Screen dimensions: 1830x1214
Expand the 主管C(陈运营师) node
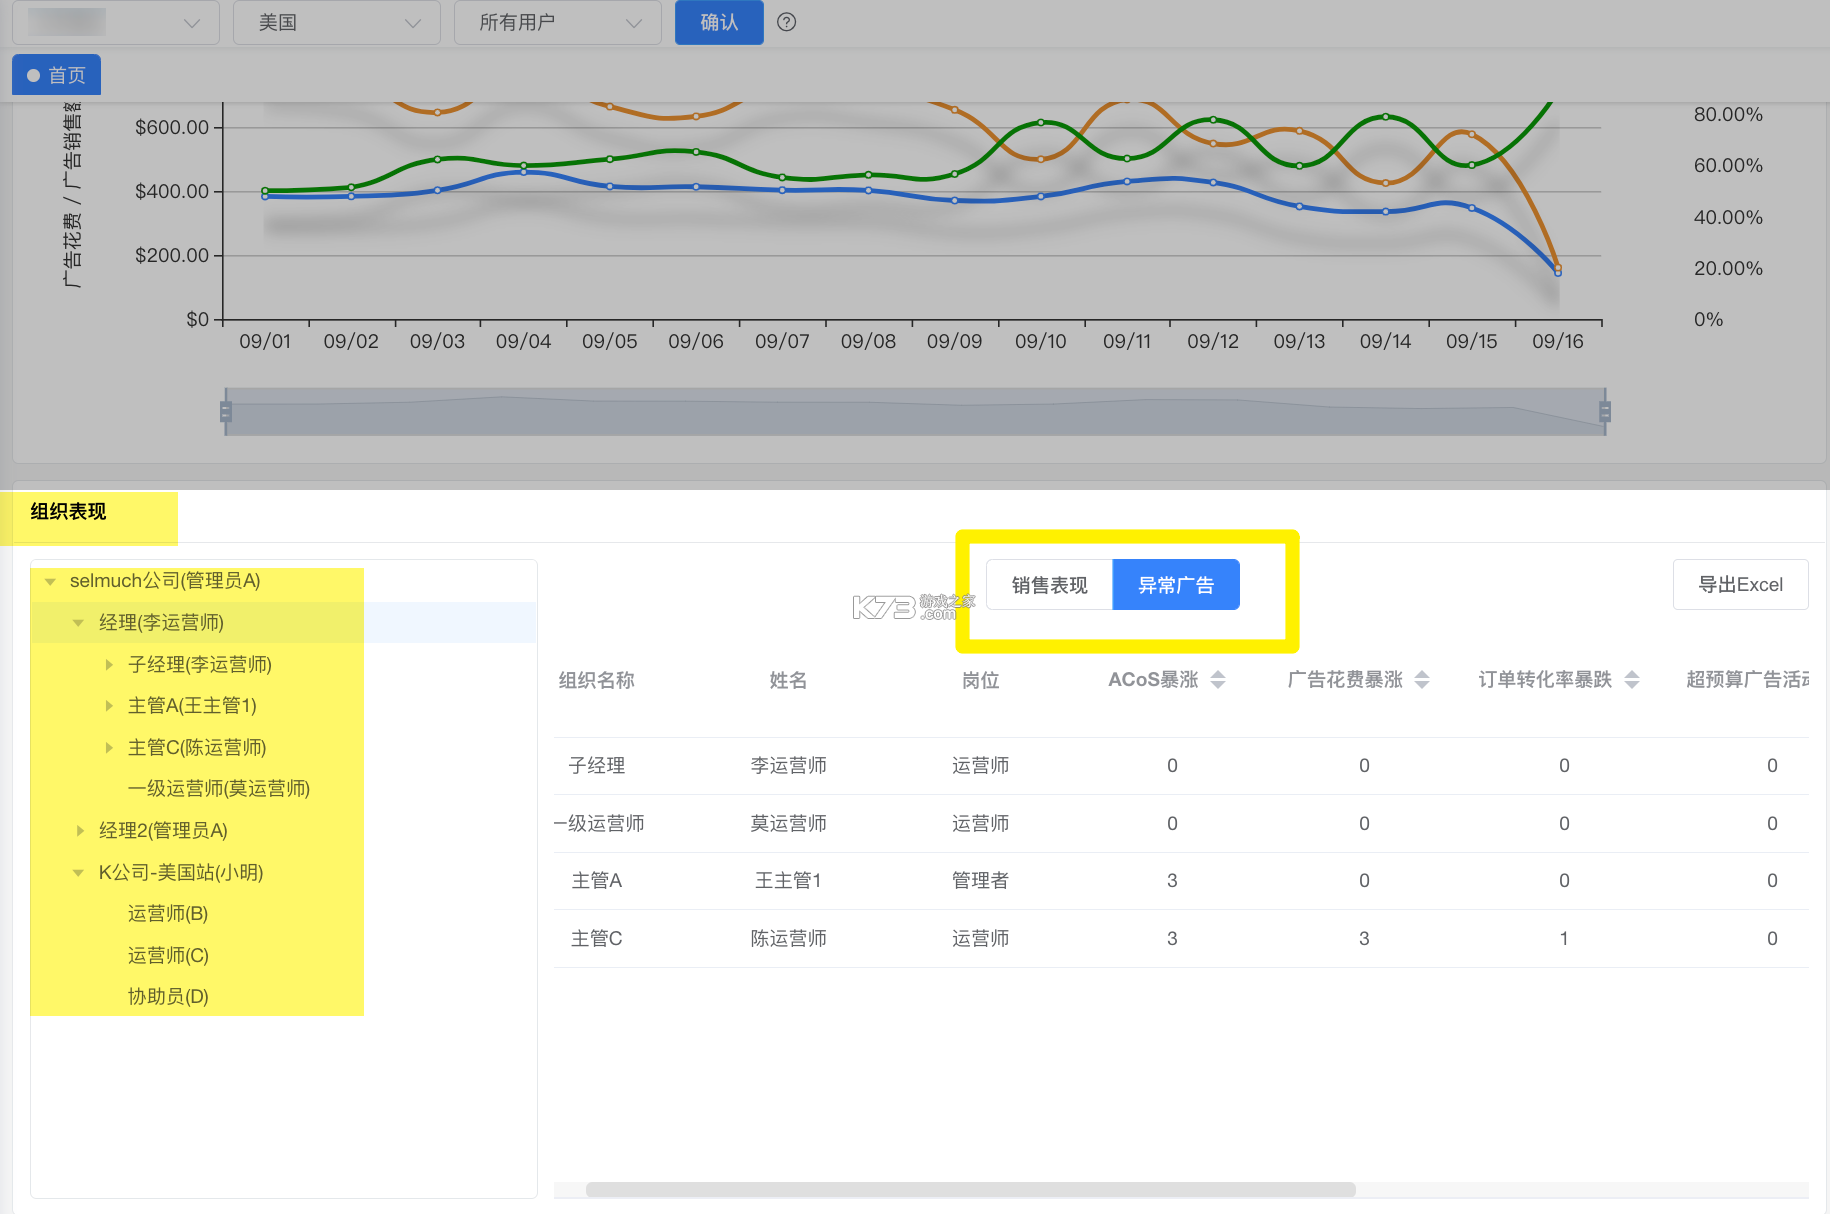[108, 748]
